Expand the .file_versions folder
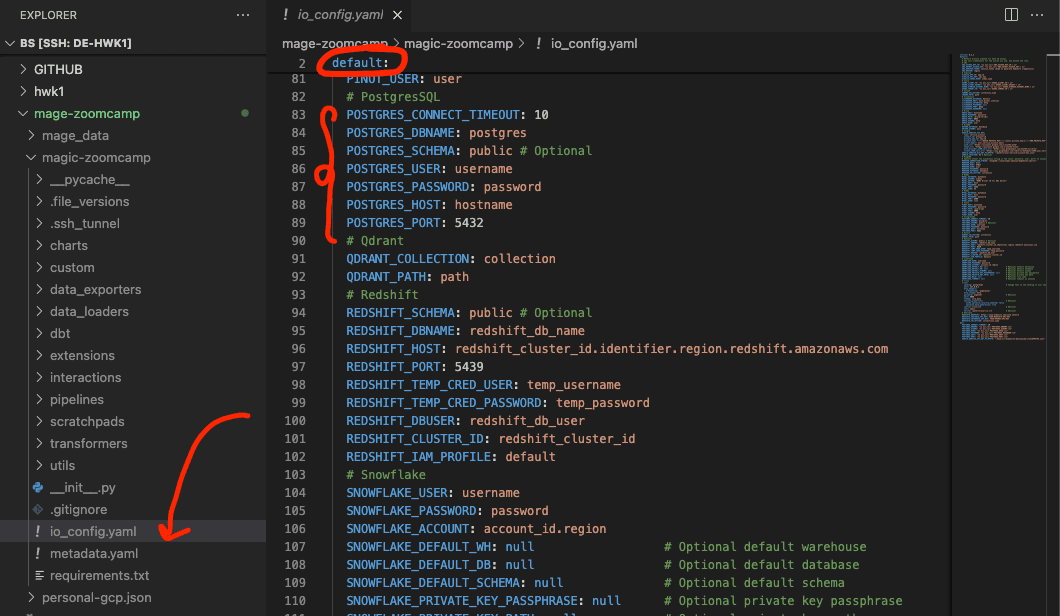Viewport: 1060px width, 616px height. click(x=39, y=202)
